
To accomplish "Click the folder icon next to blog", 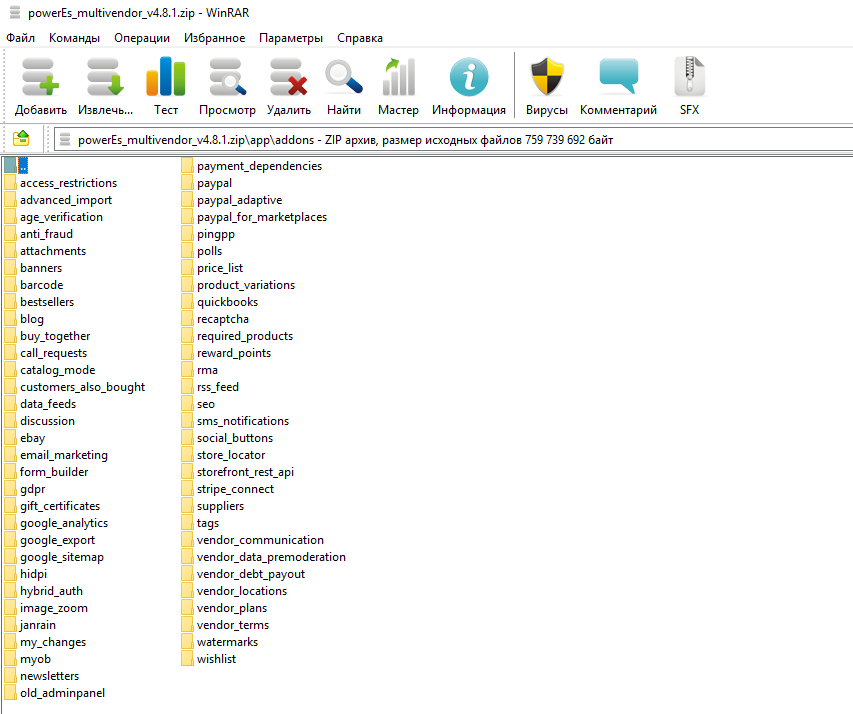I will tap(10, 319).
